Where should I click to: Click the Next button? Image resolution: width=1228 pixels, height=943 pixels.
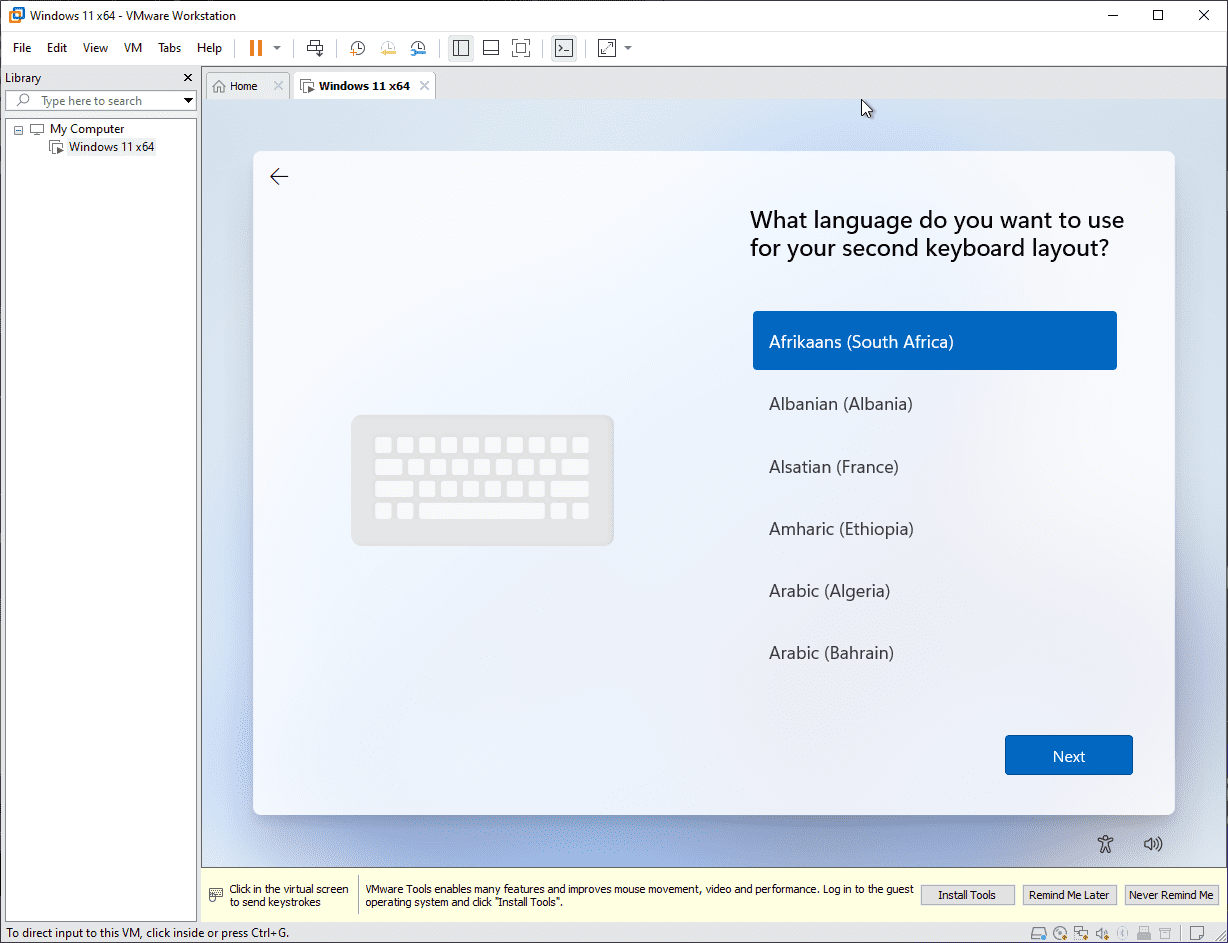point(1069,756)
